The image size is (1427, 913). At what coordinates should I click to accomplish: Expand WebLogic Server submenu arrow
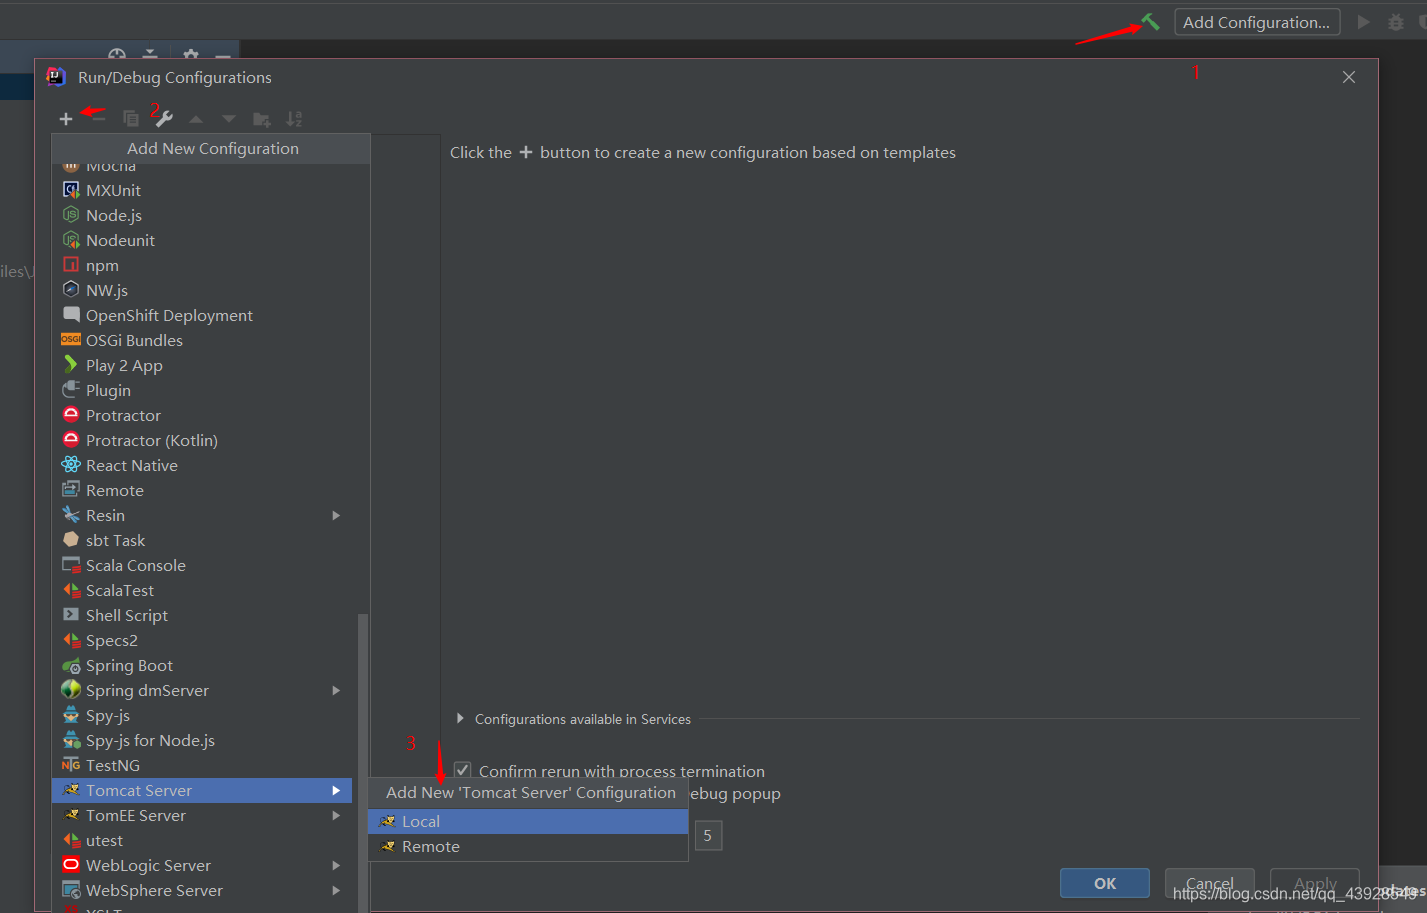click(x=336, y=865)
